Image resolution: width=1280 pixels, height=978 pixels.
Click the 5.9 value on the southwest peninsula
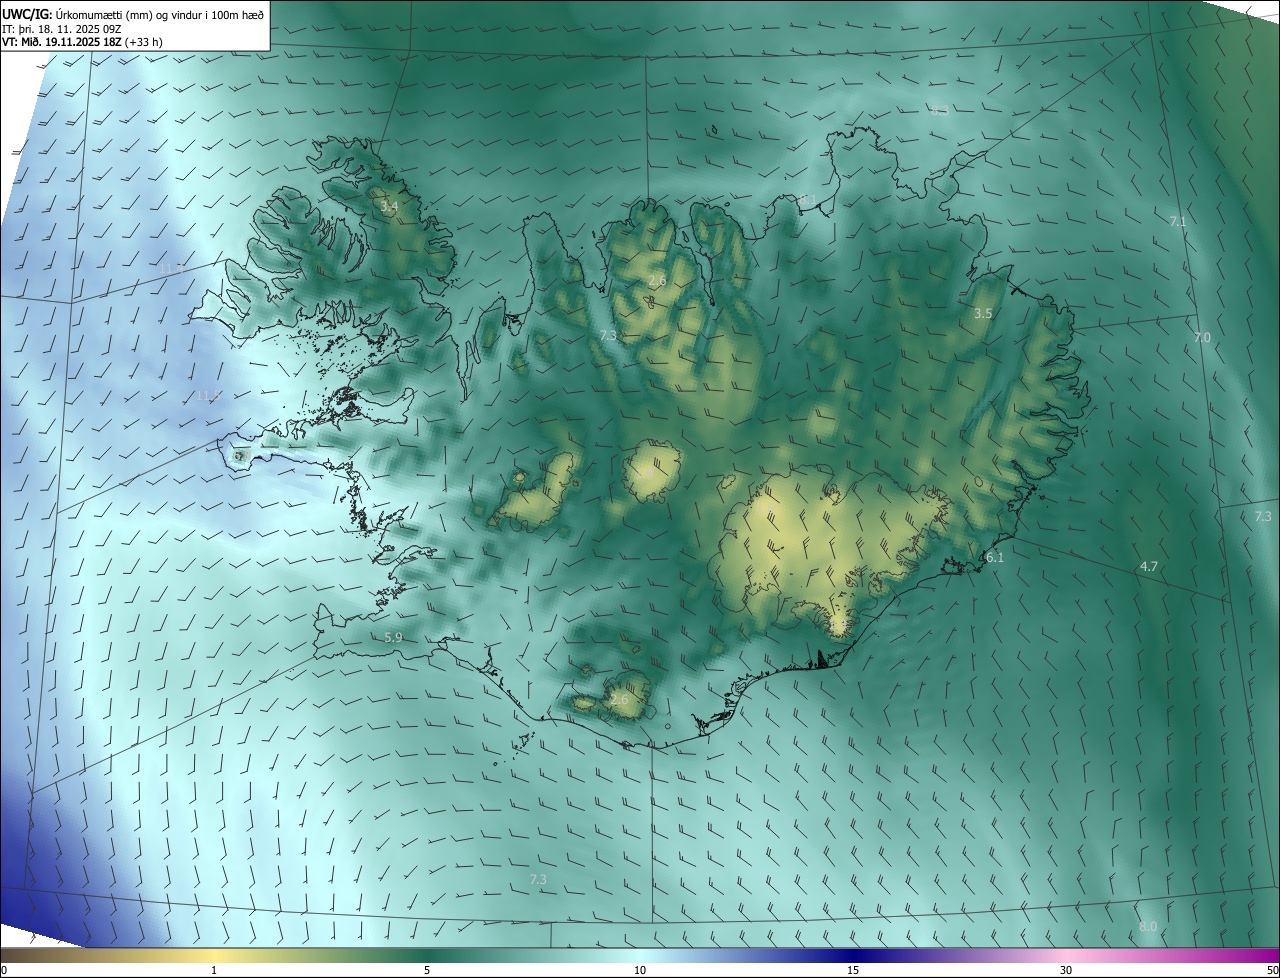click(393, 637)
